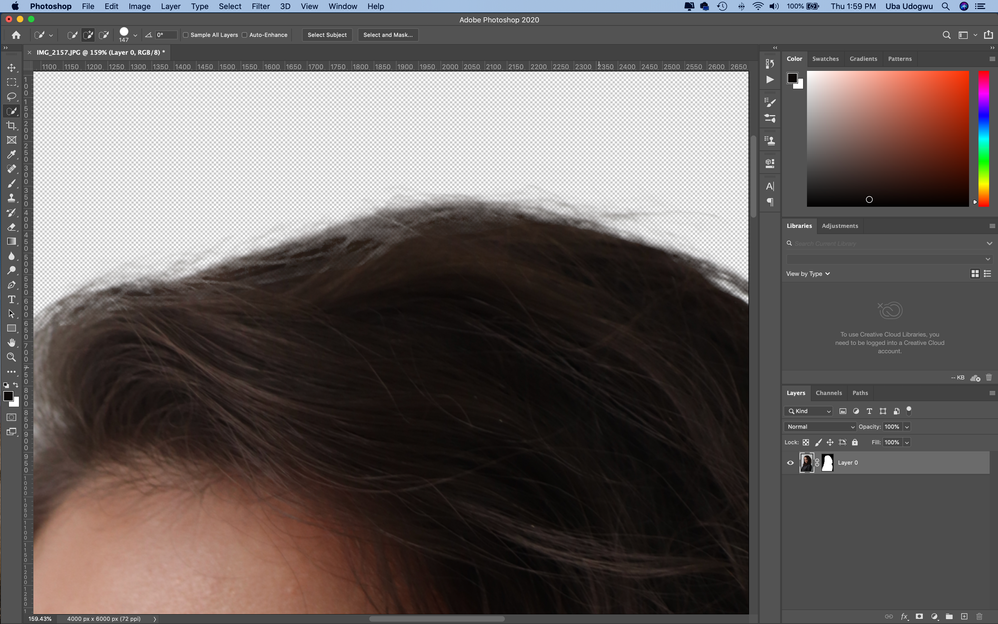The height and width of the screenshot is (624, 998).
Task: Select the Horizontal Type tool
Action: coord(11,299)
